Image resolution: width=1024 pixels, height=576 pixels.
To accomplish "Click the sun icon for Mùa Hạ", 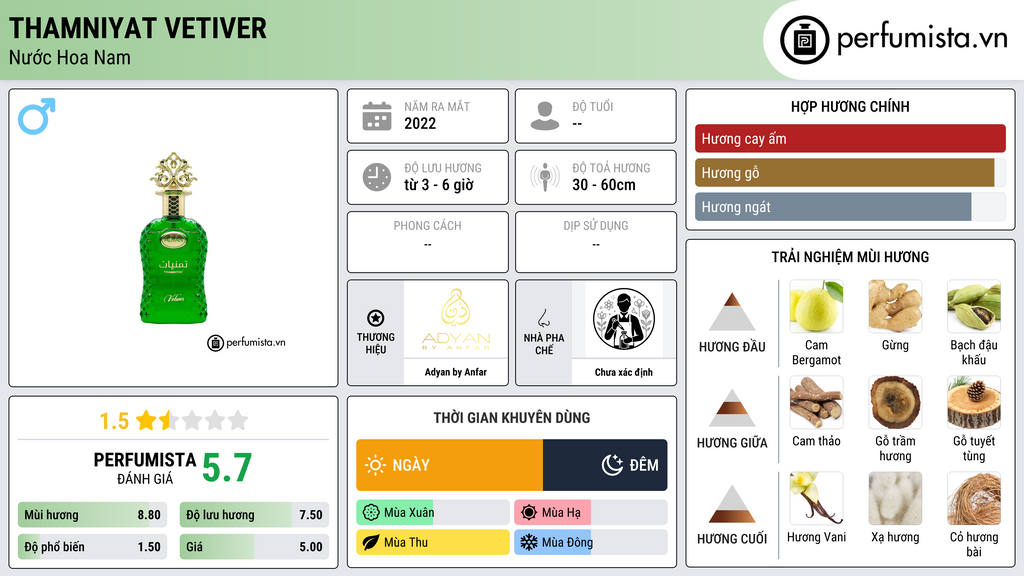I will coord(529,513).
